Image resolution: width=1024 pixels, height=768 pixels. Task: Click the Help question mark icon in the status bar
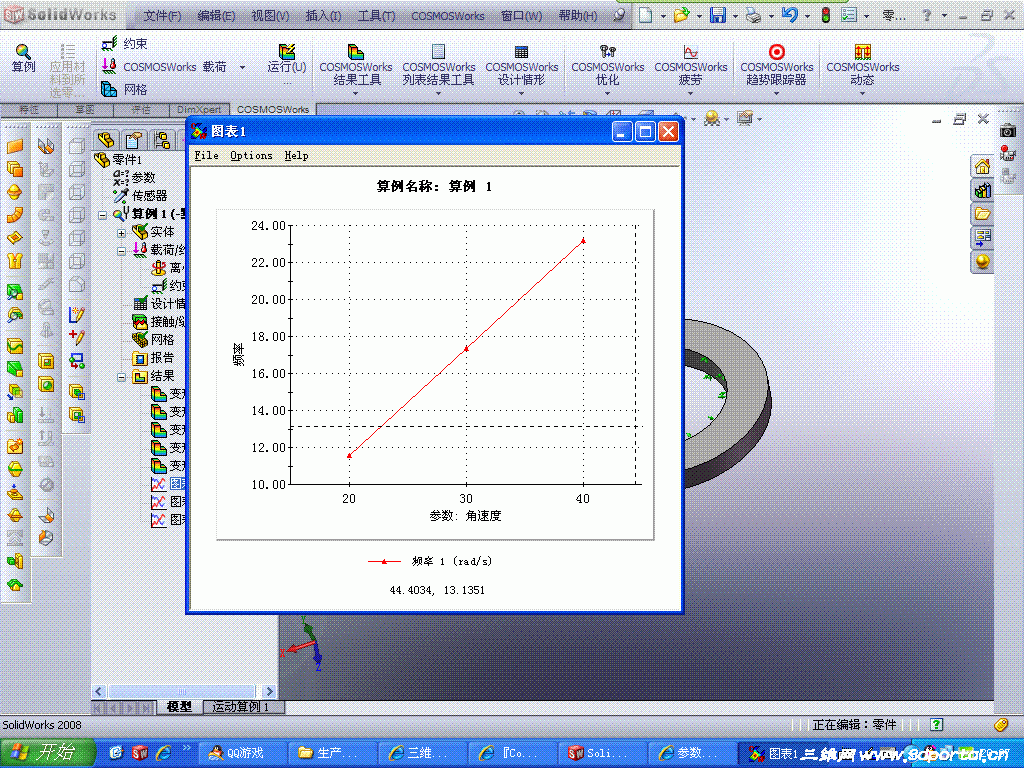pos(936,724)
